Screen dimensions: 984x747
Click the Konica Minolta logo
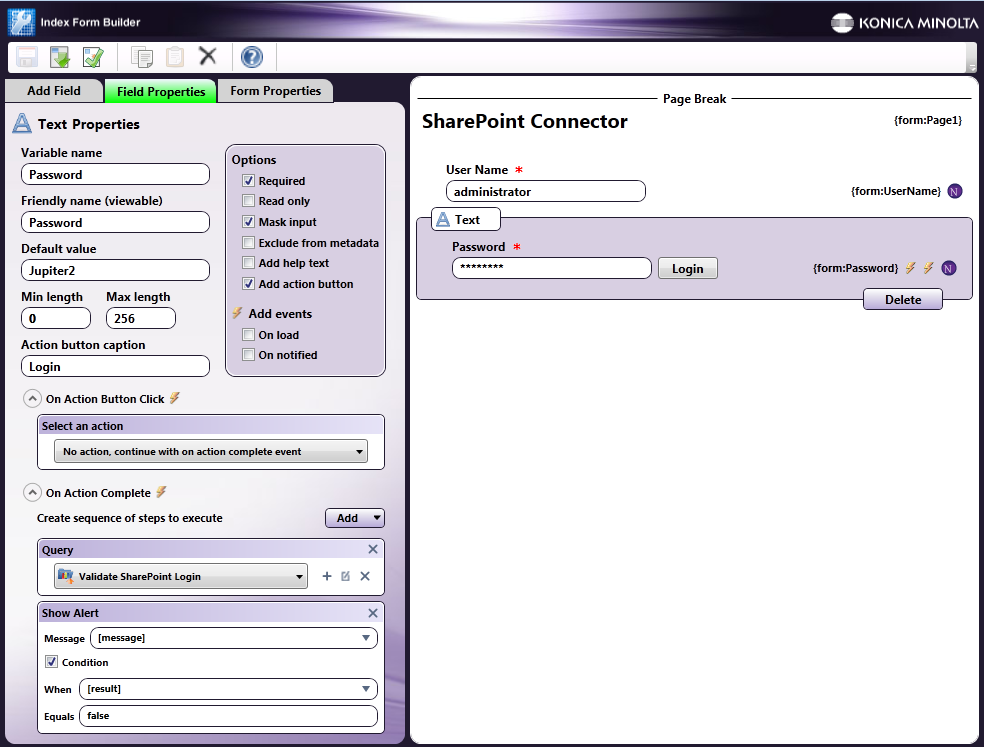pos(904,23)
